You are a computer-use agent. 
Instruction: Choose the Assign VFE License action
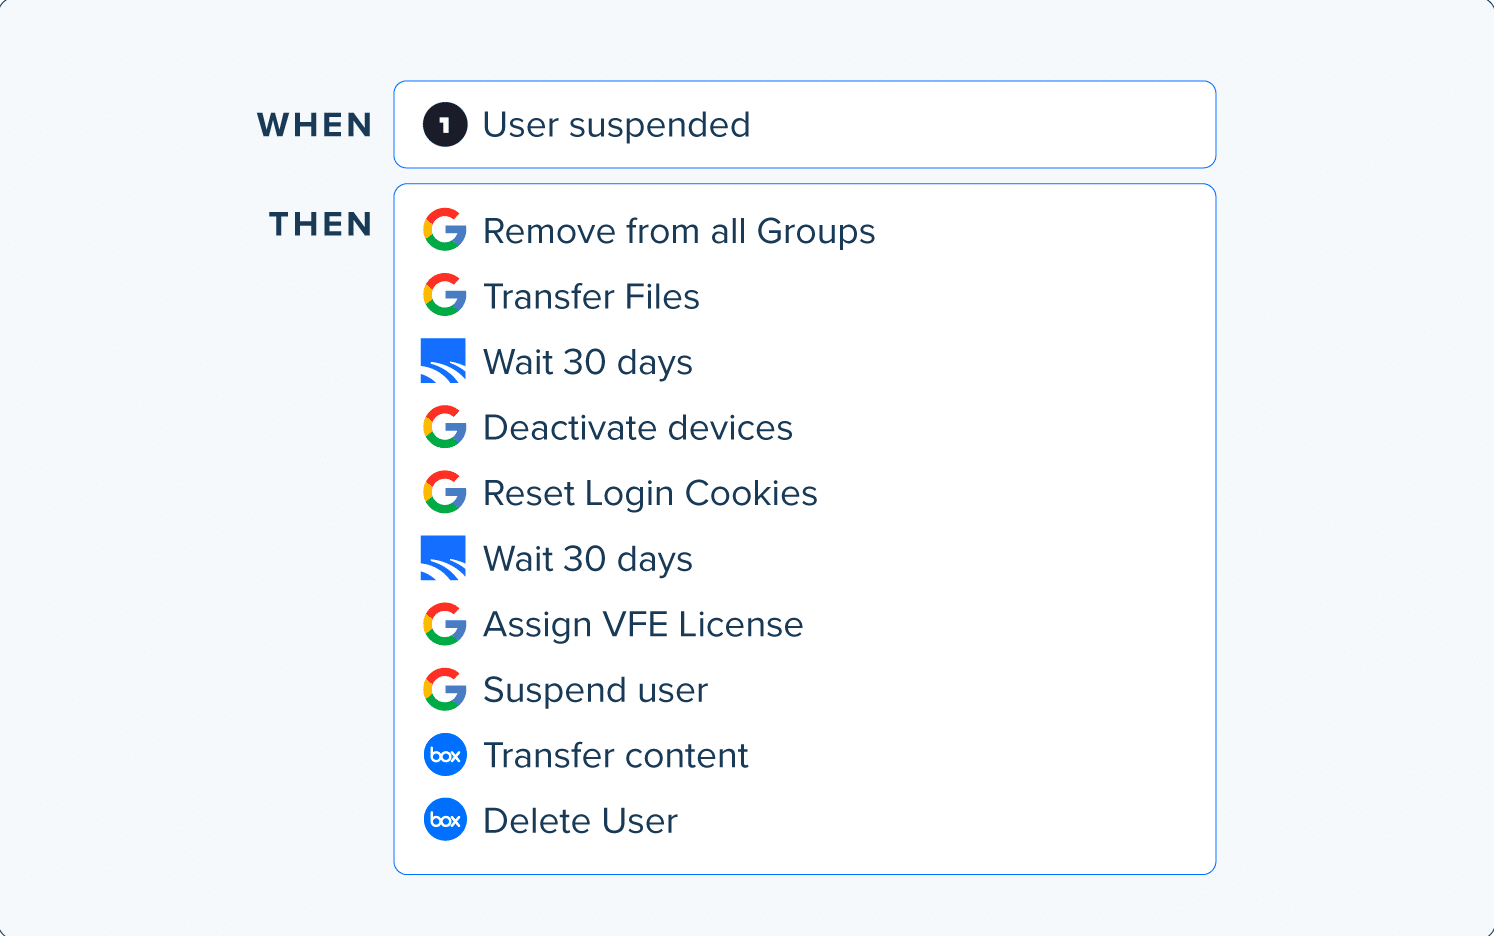click(x=643, y=625)
